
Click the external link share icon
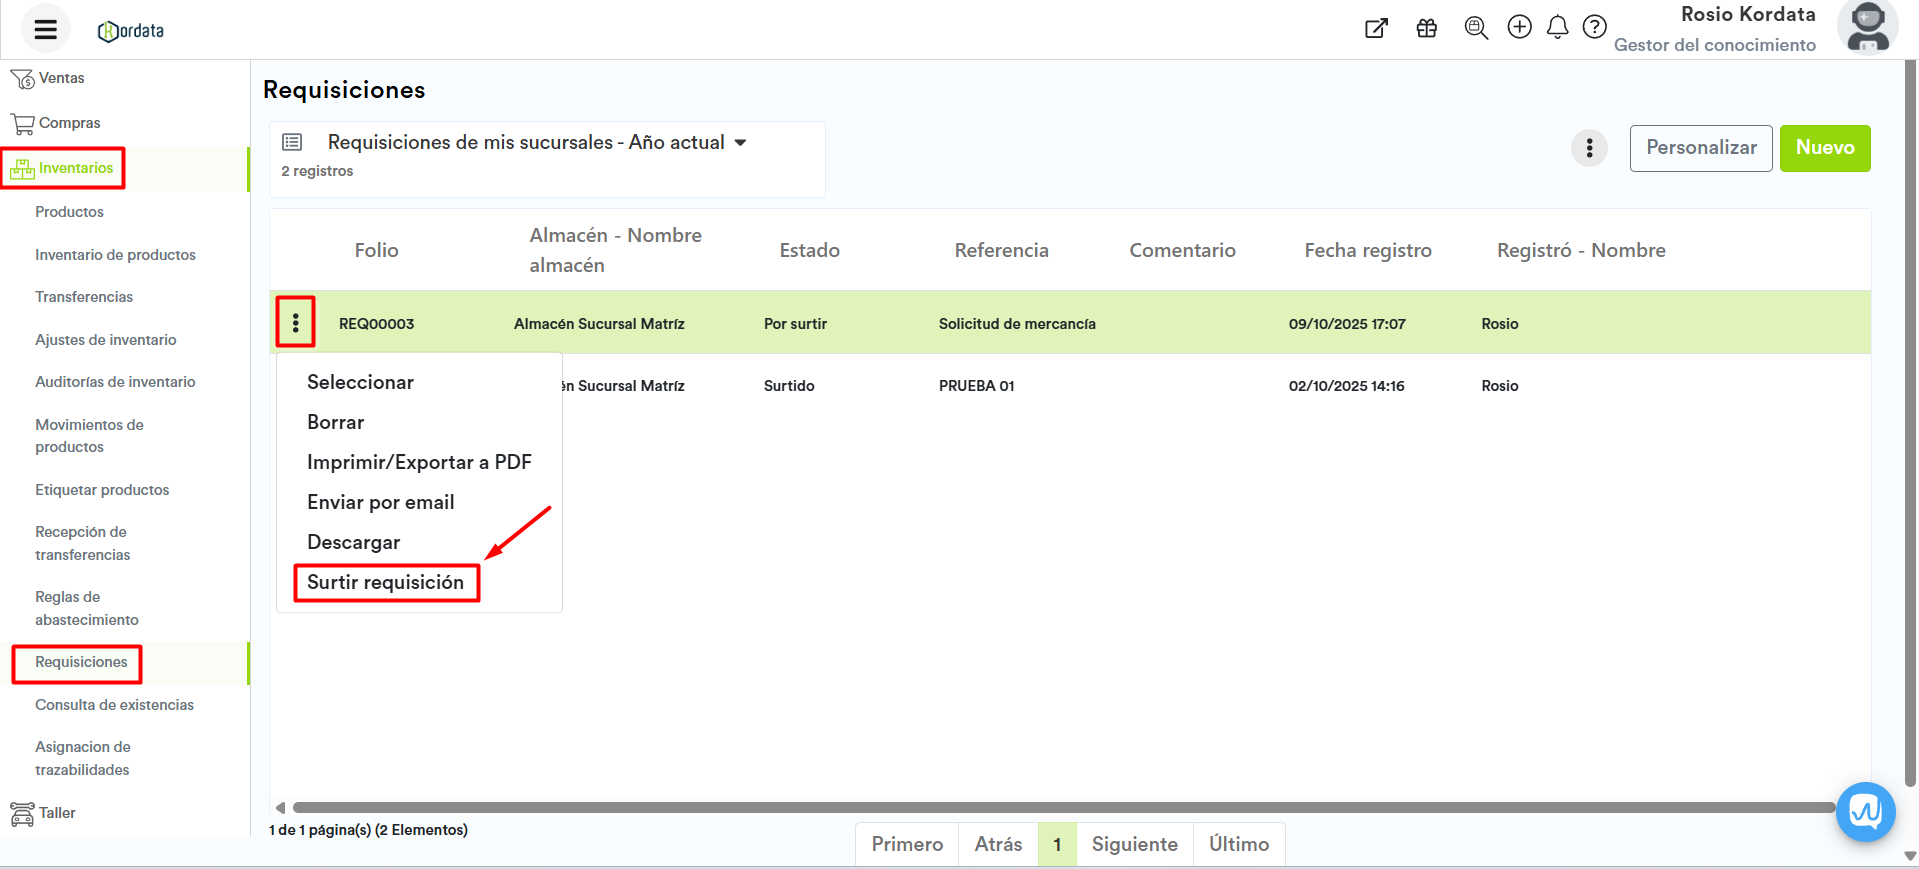[1376, 28]
